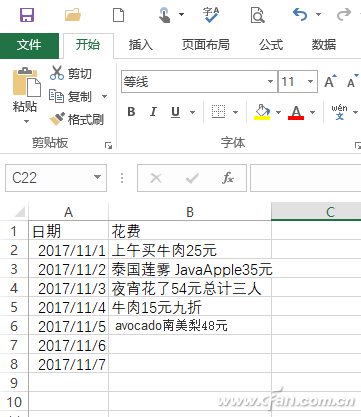Click cell with 日期
This screenshot has height=417, width=361.
coord(68,231)
